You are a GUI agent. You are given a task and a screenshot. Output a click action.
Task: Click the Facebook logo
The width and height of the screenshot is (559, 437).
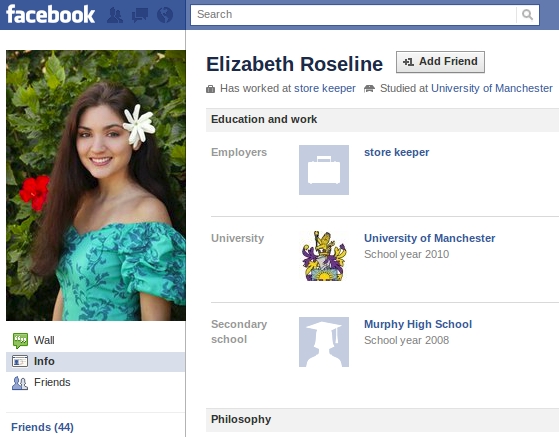click(x=50, y=15)
